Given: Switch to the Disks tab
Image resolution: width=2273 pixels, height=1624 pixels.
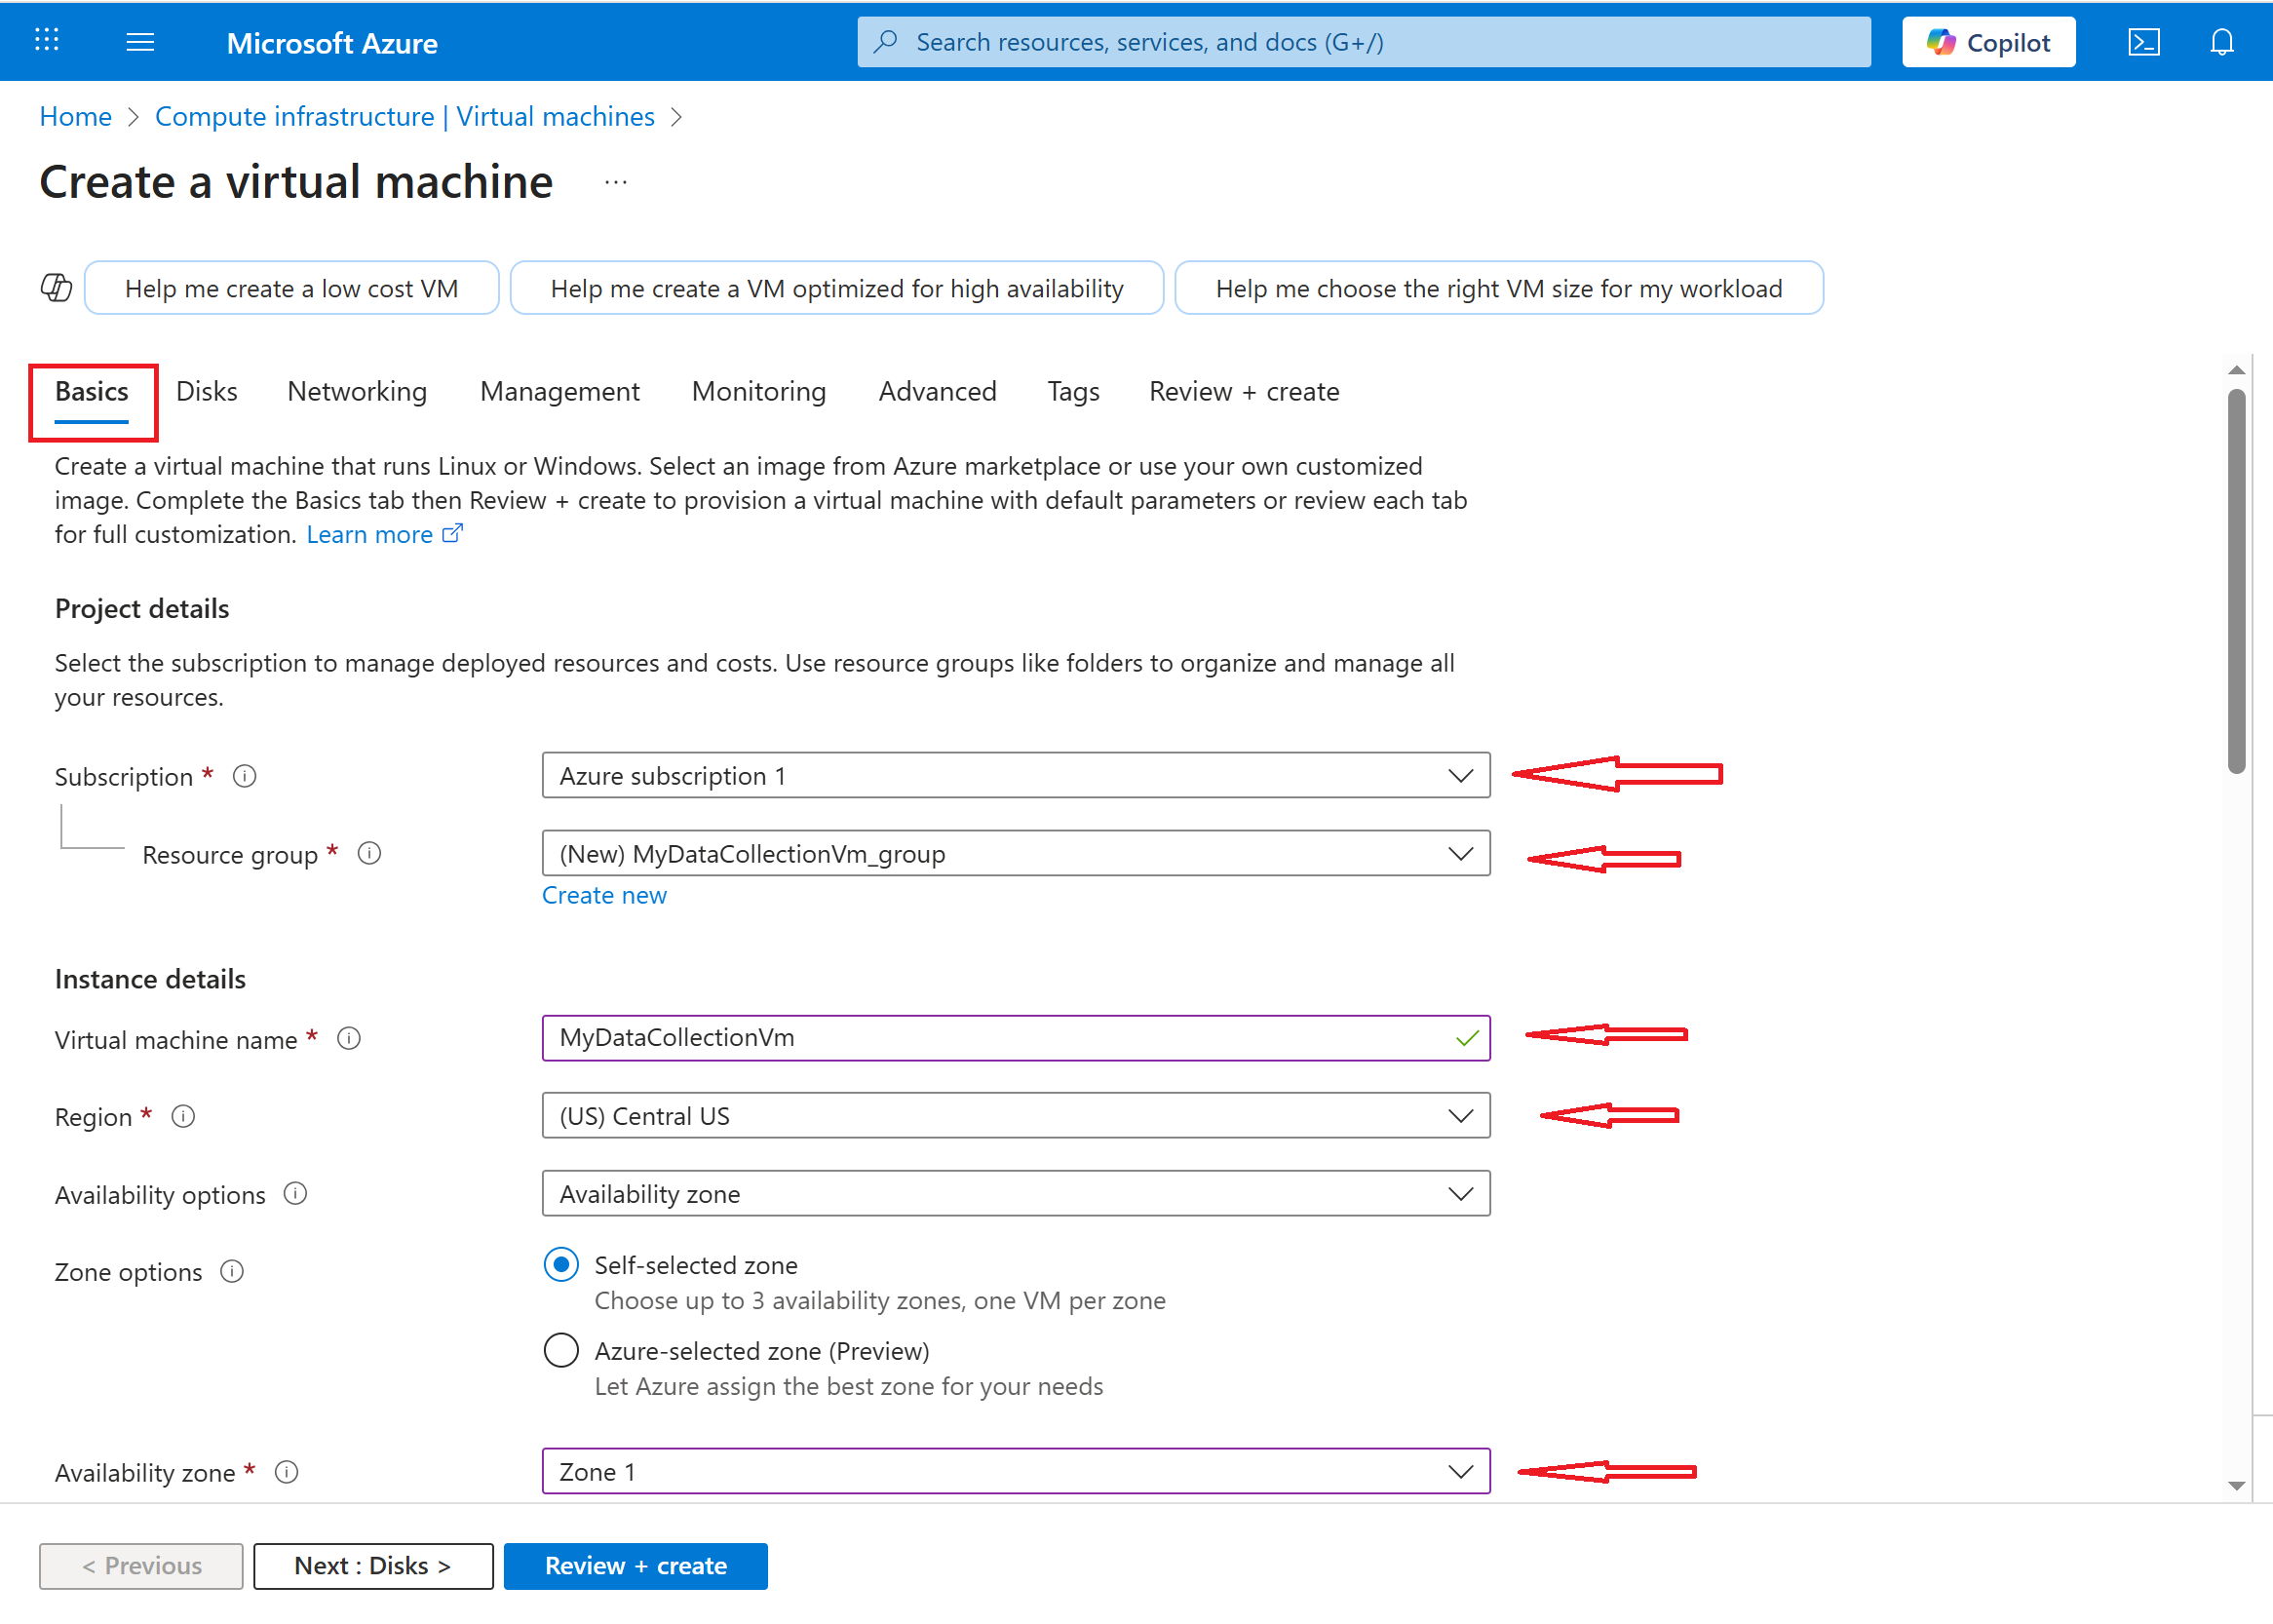Looking at the screenshot, I should point(206,391).
